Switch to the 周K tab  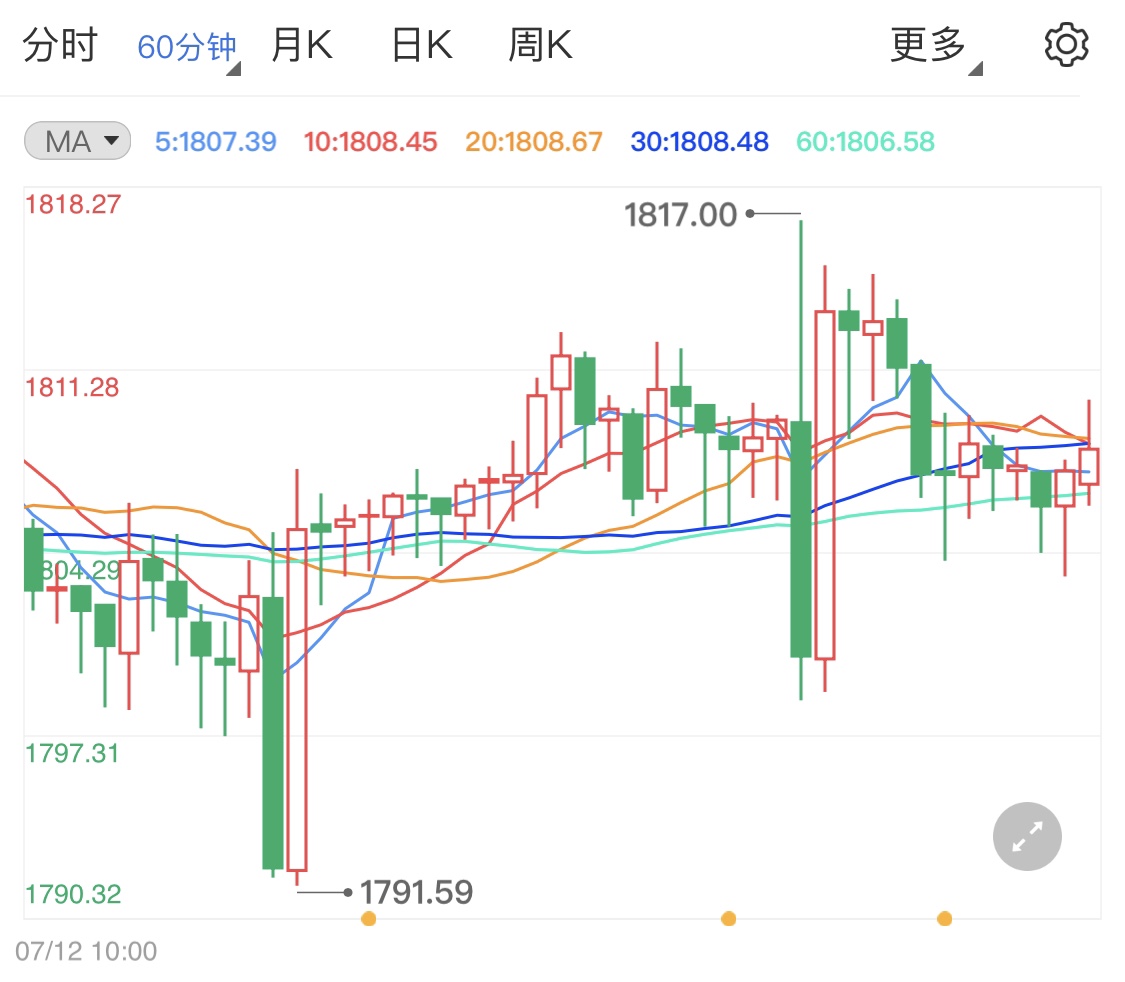[x=540, y=45]
